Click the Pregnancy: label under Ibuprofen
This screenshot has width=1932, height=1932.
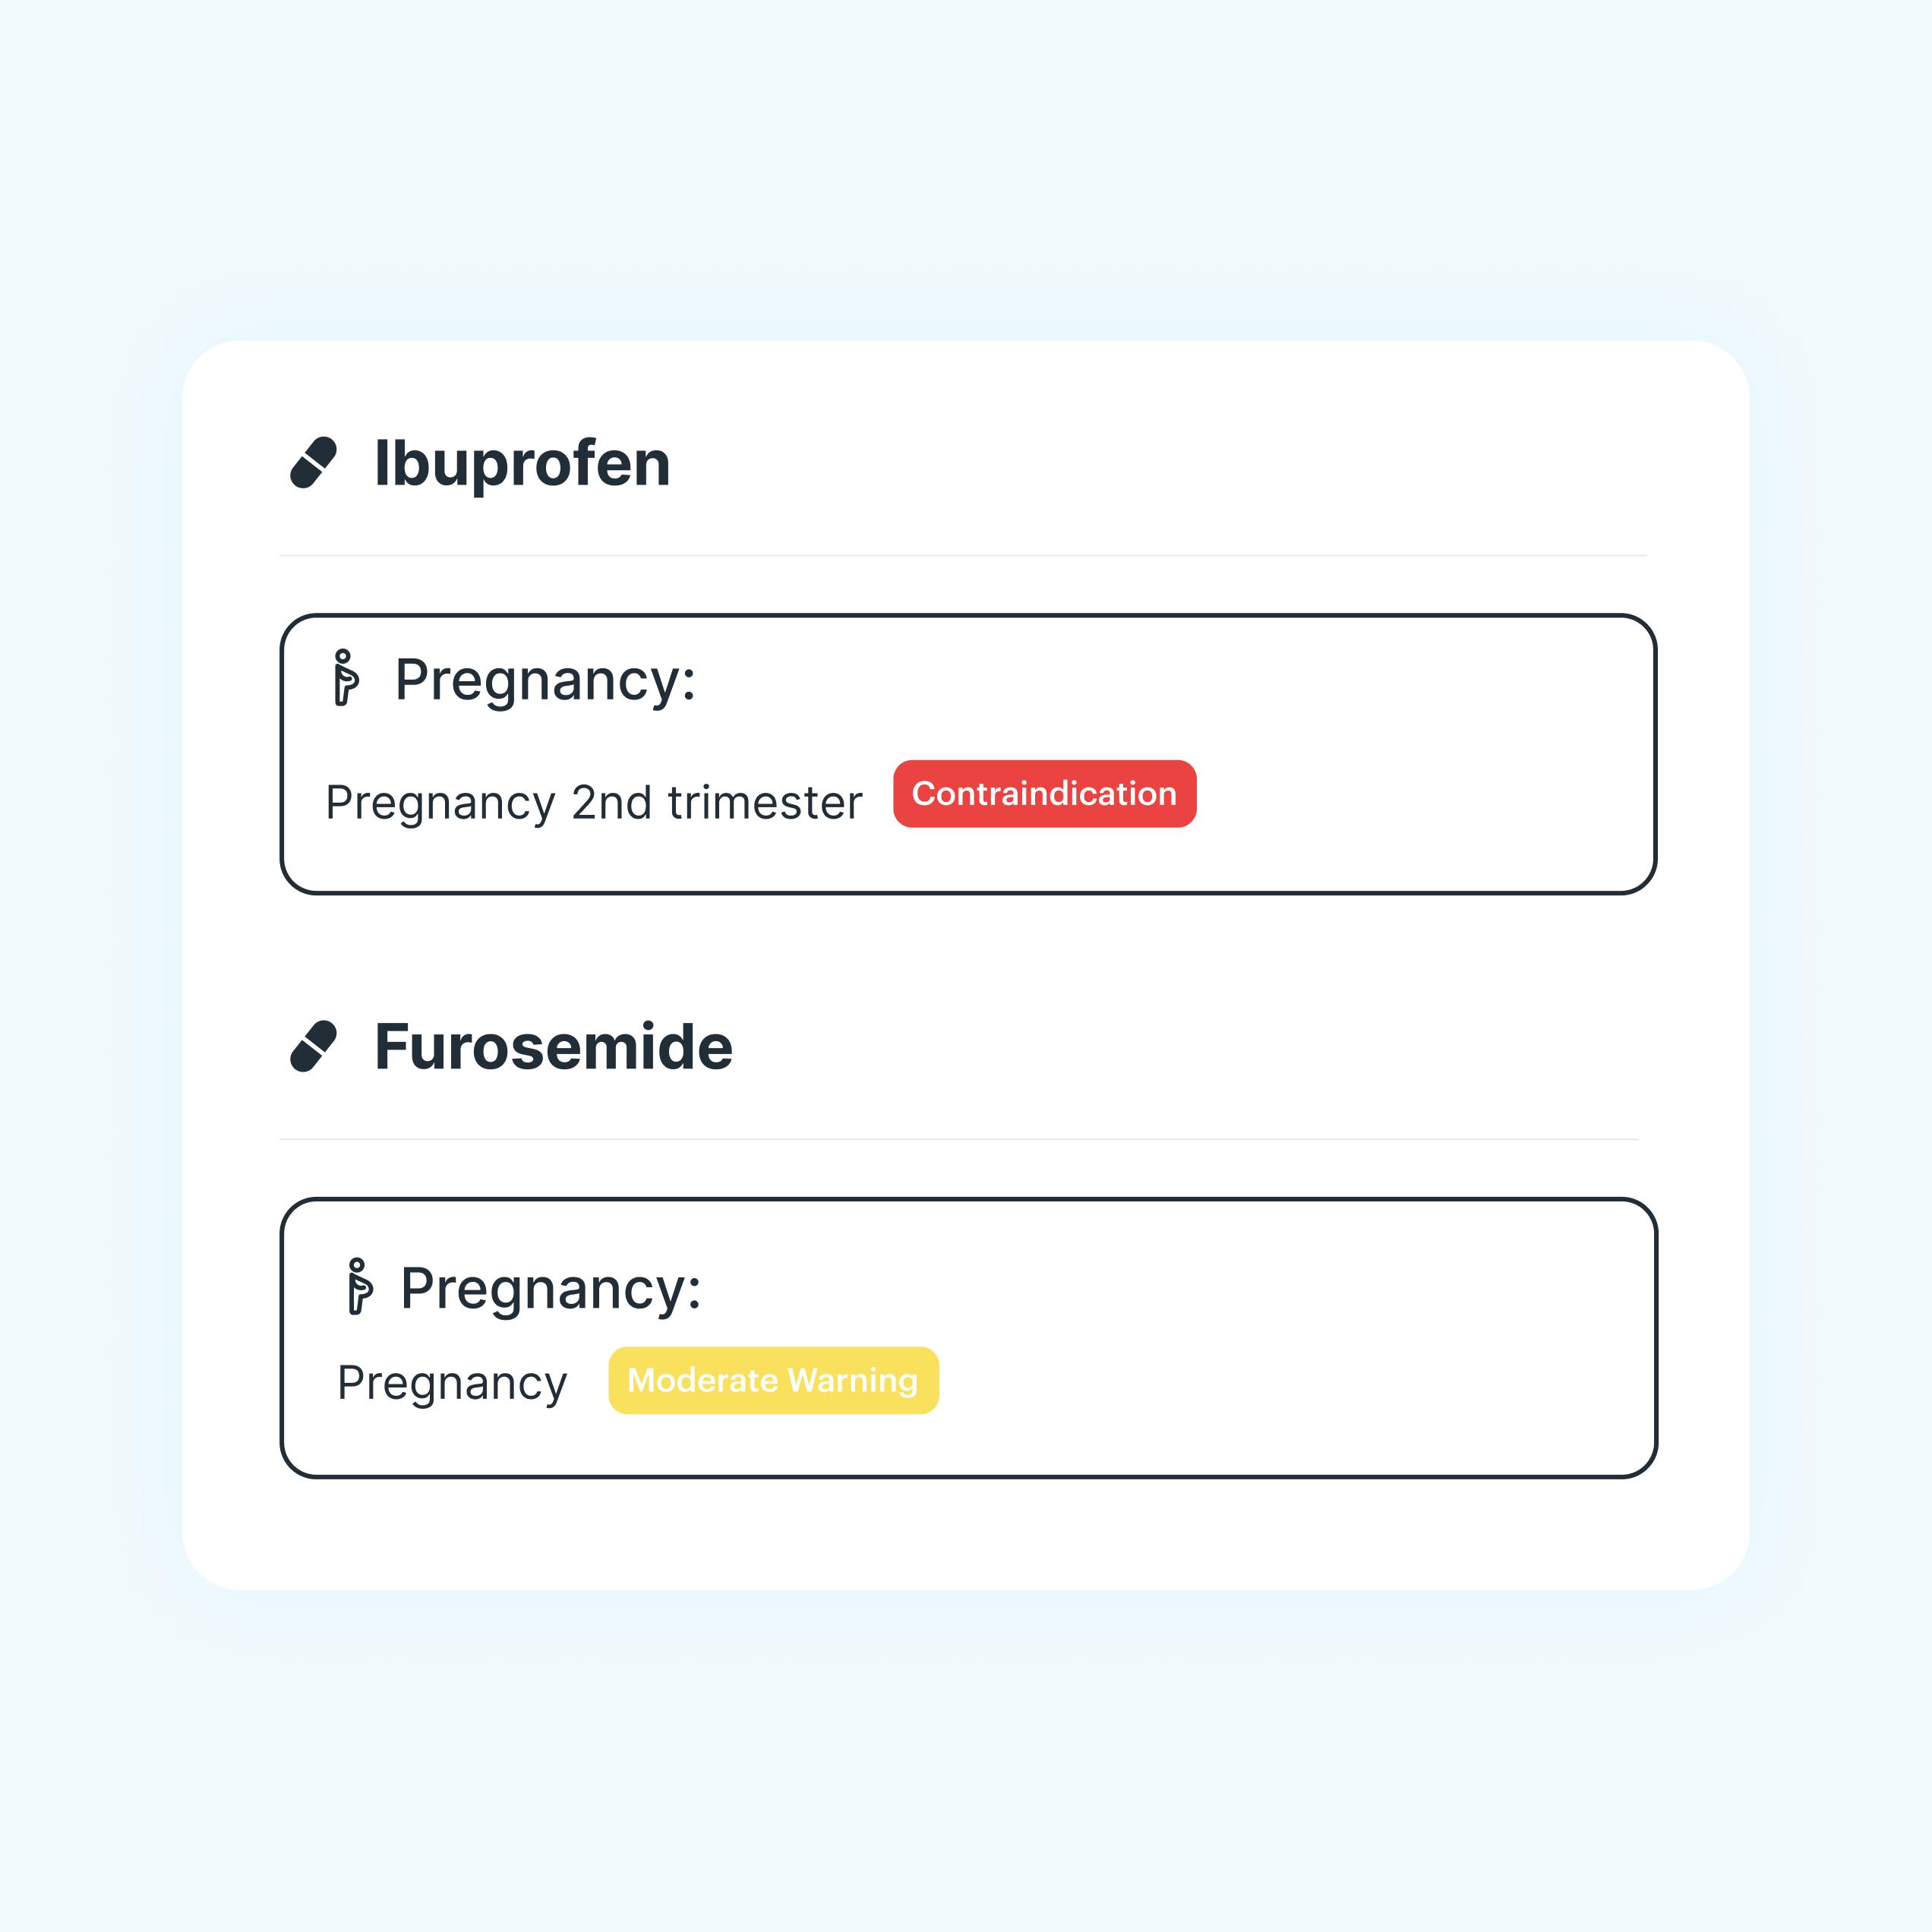(545, 683)
